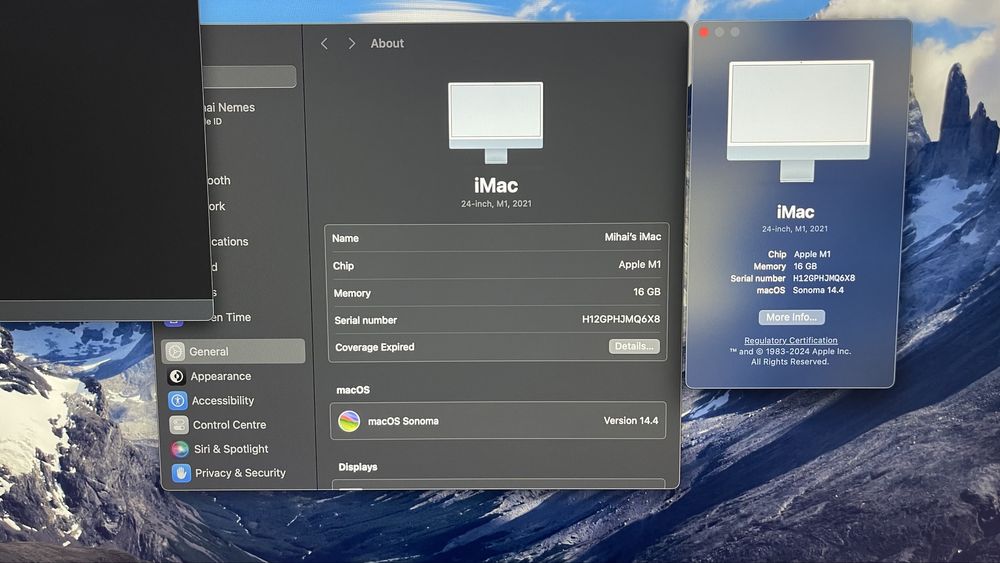Click the search field in Settings sidebar
Image resolution: width=1000 pixels, height=563 pixels.
pyautogui.click(x=250, y=77)
